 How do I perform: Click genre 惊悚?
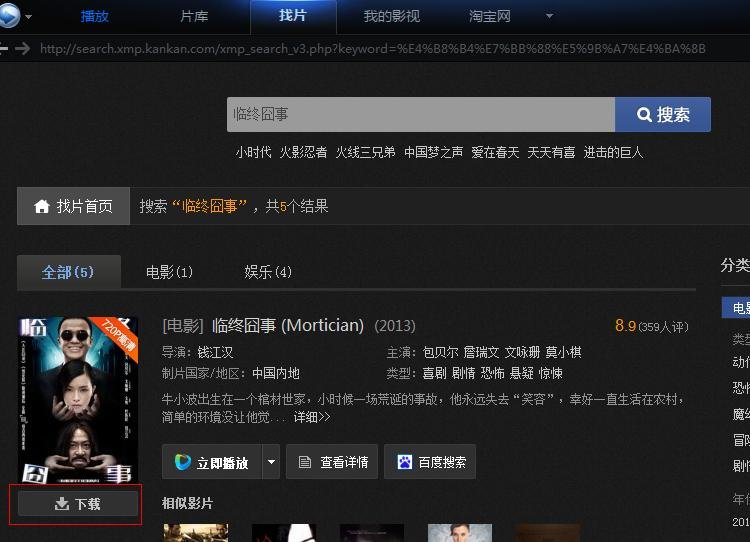tap(551, 373)
